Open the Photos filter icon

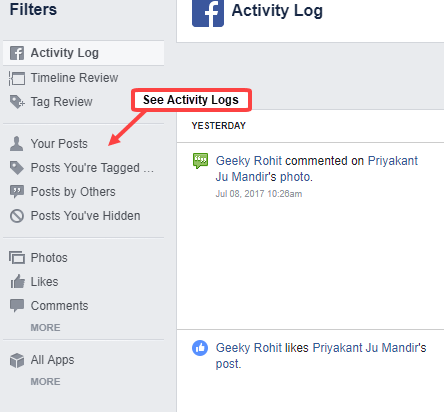point(17,258)
